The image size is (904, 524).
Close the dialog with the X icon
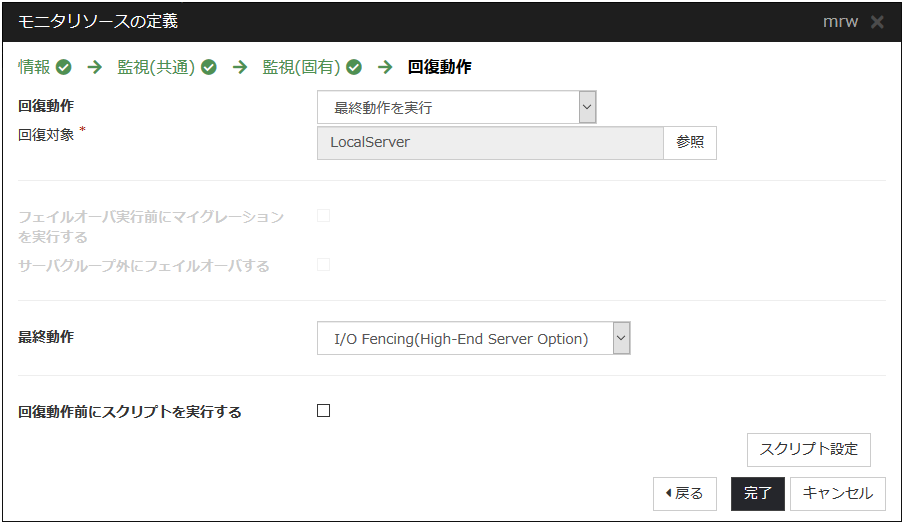[877, 22]
